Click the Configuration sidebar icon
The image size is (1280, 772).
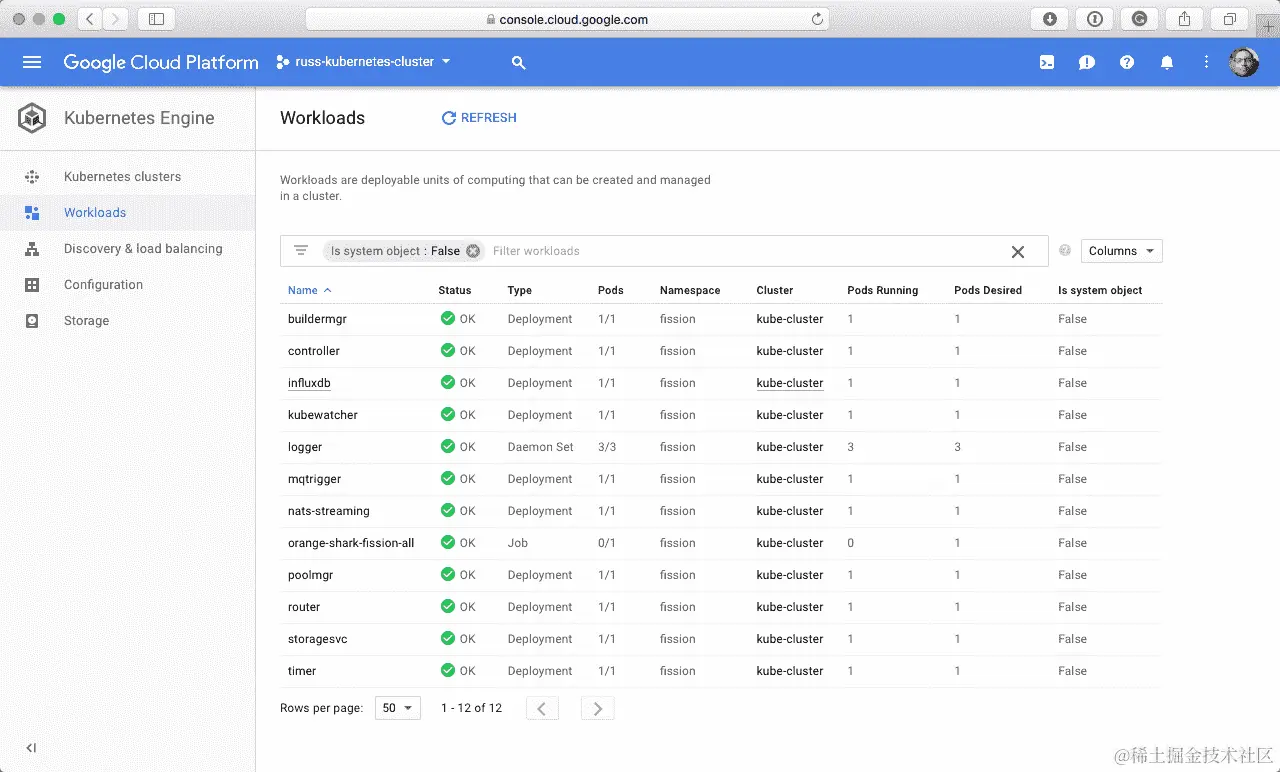point(32,285)
